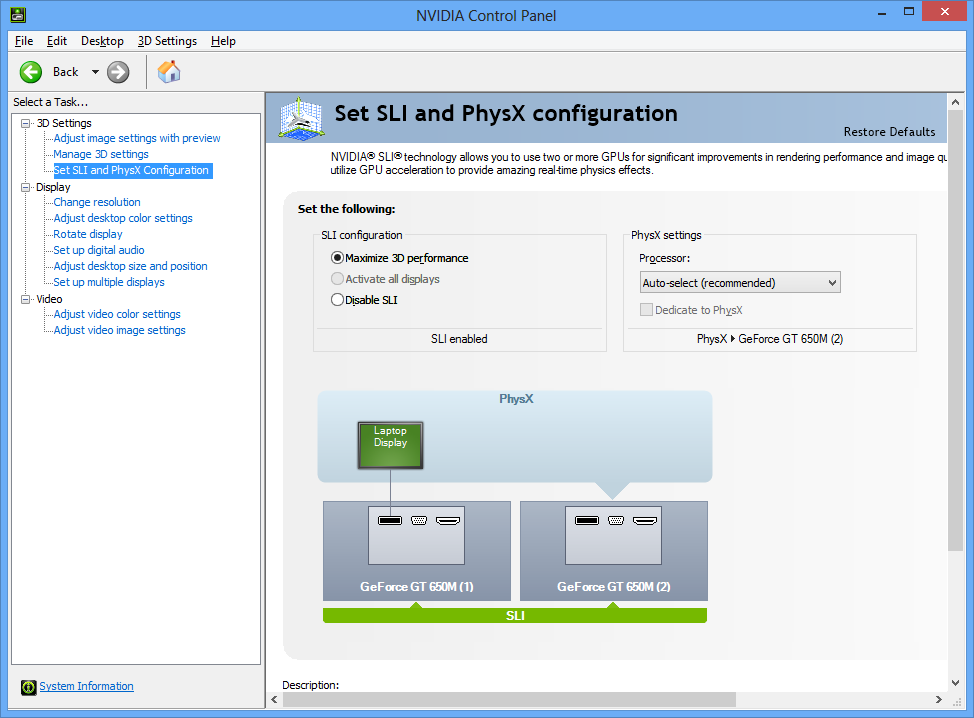The height and width of the screenshot is (718, 974).
Task: Click the Video tree label
Action: (x=49, y=299)
